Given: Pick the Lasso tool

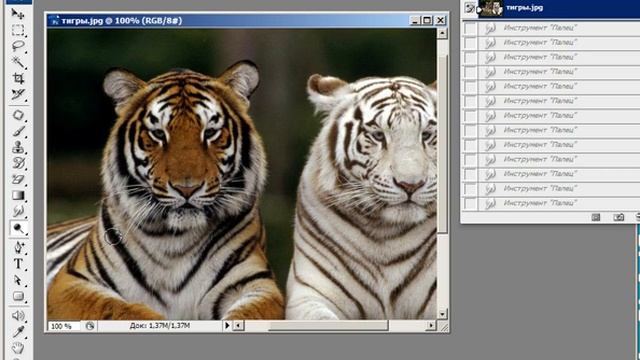Looking at the screenshot, I should (x=18, y=46).
